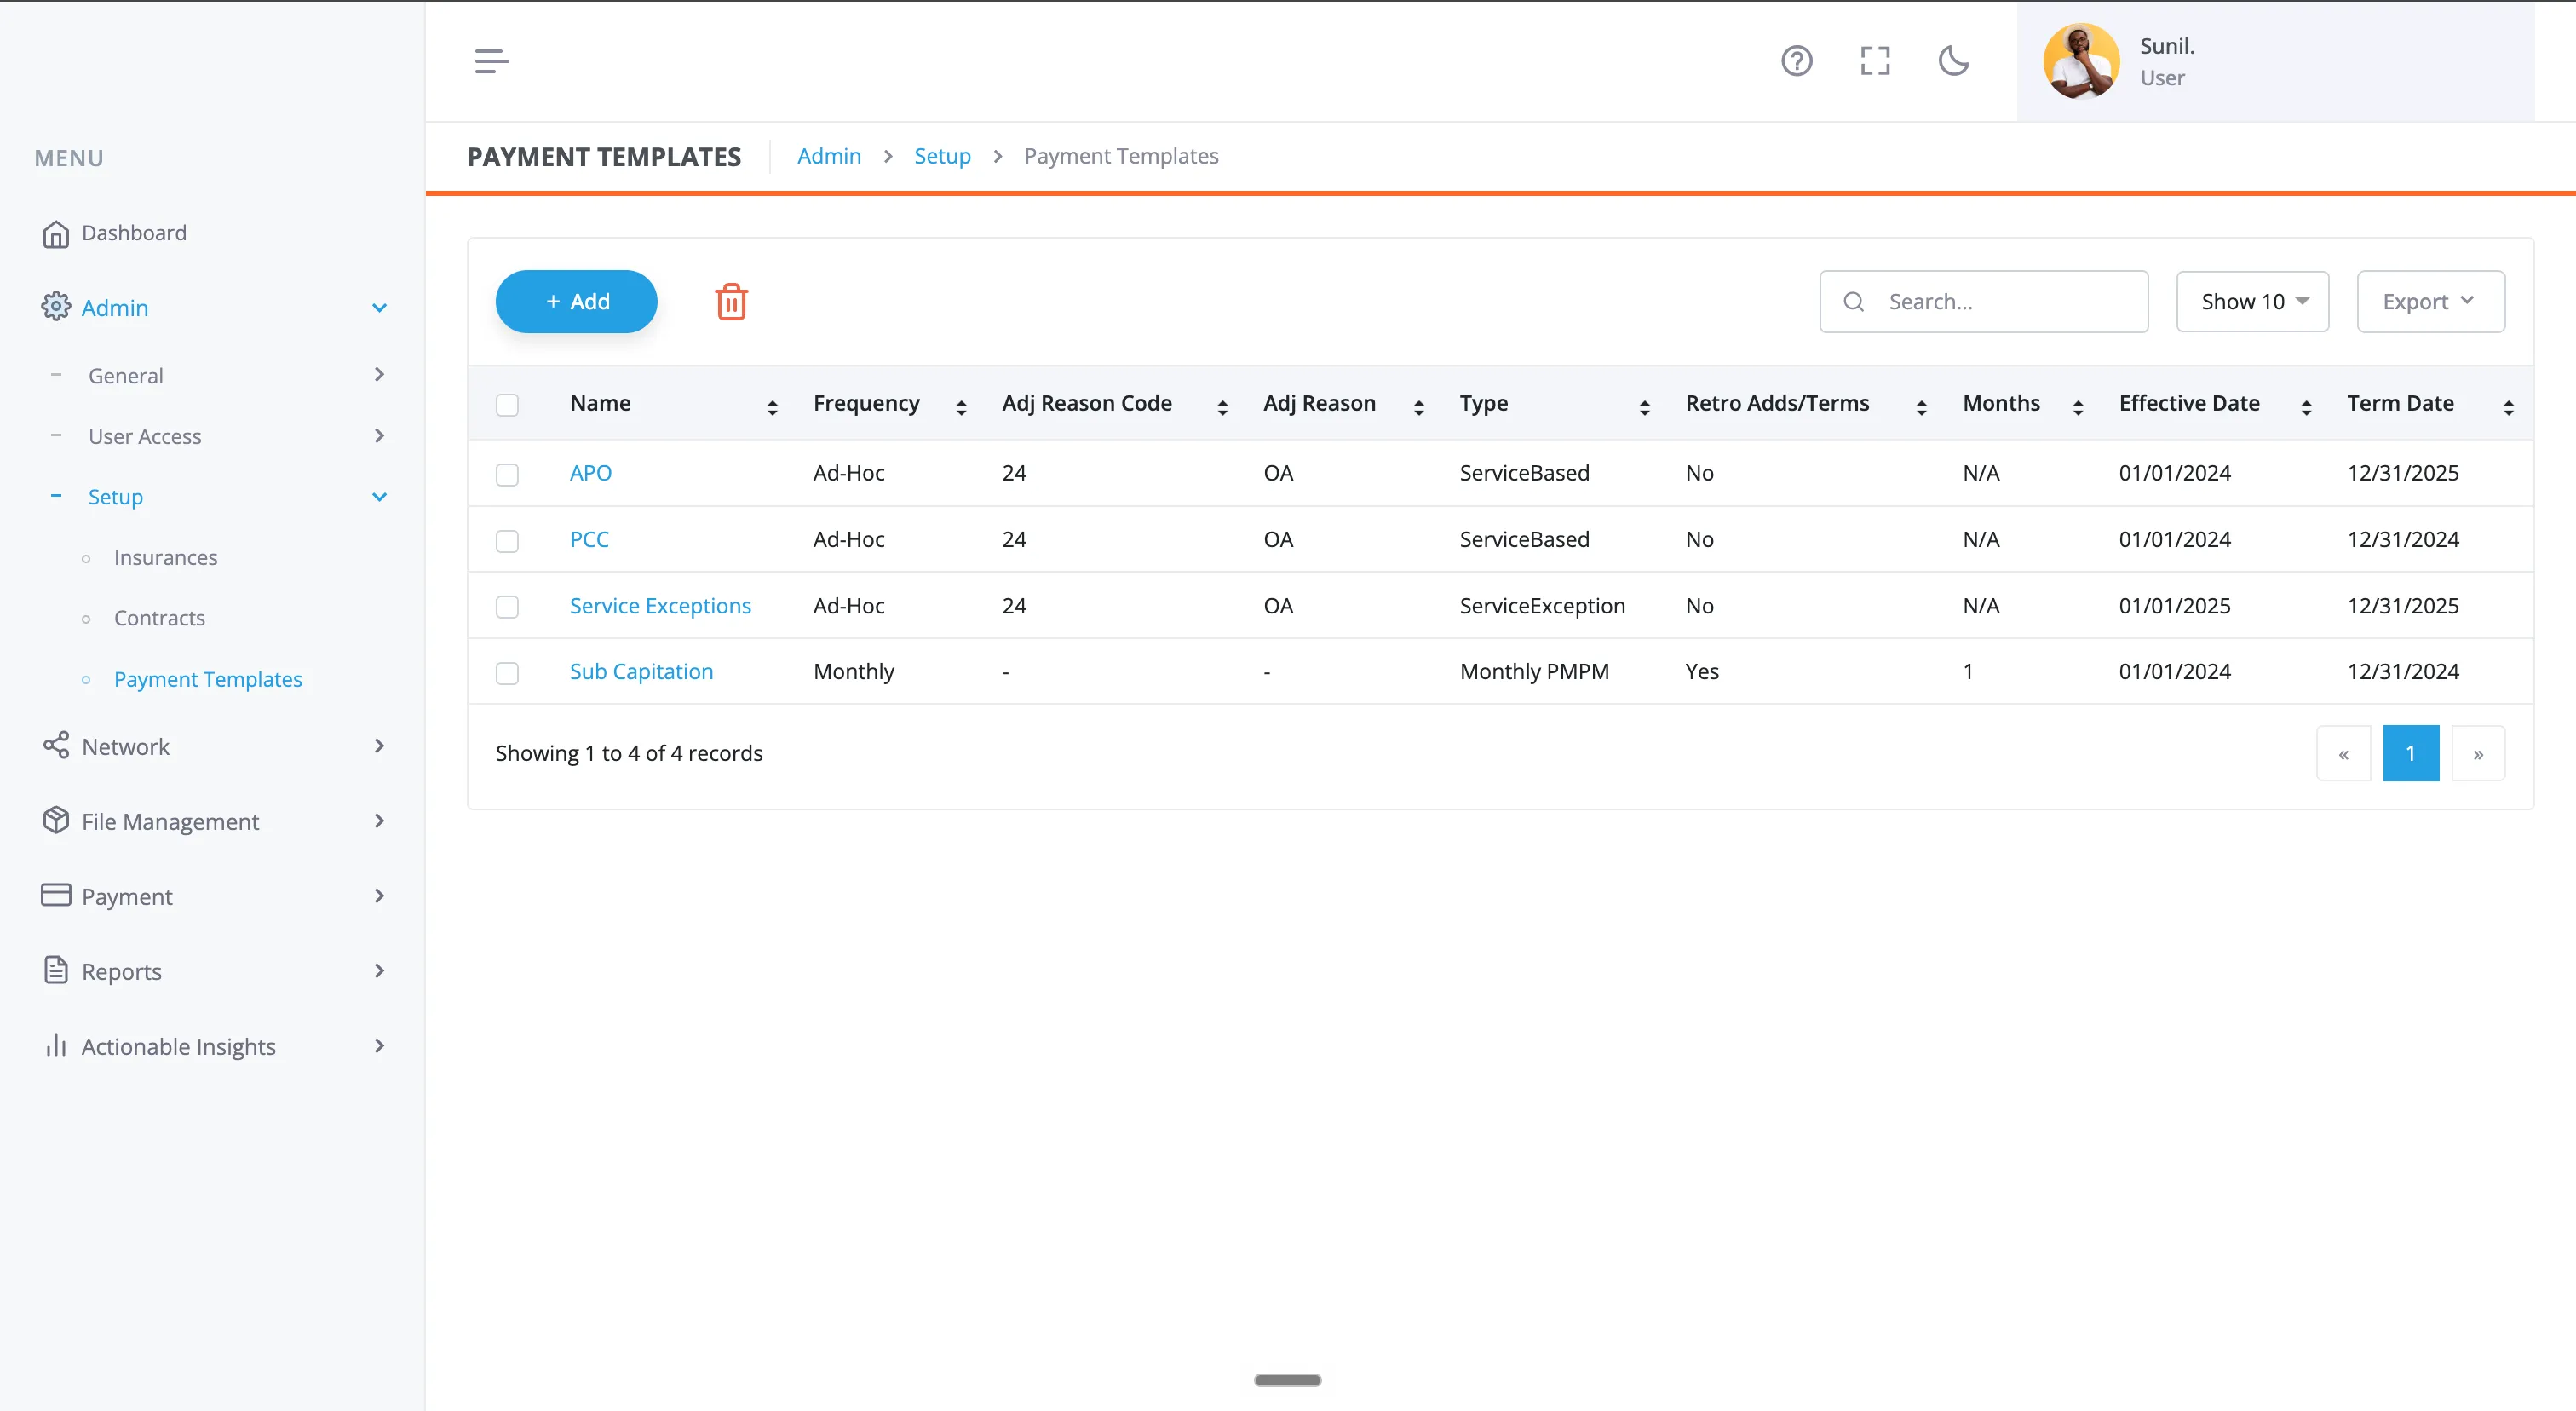Open the User Access menu item
This screenshot has width=2576, height=1411.
pos(145,436)
